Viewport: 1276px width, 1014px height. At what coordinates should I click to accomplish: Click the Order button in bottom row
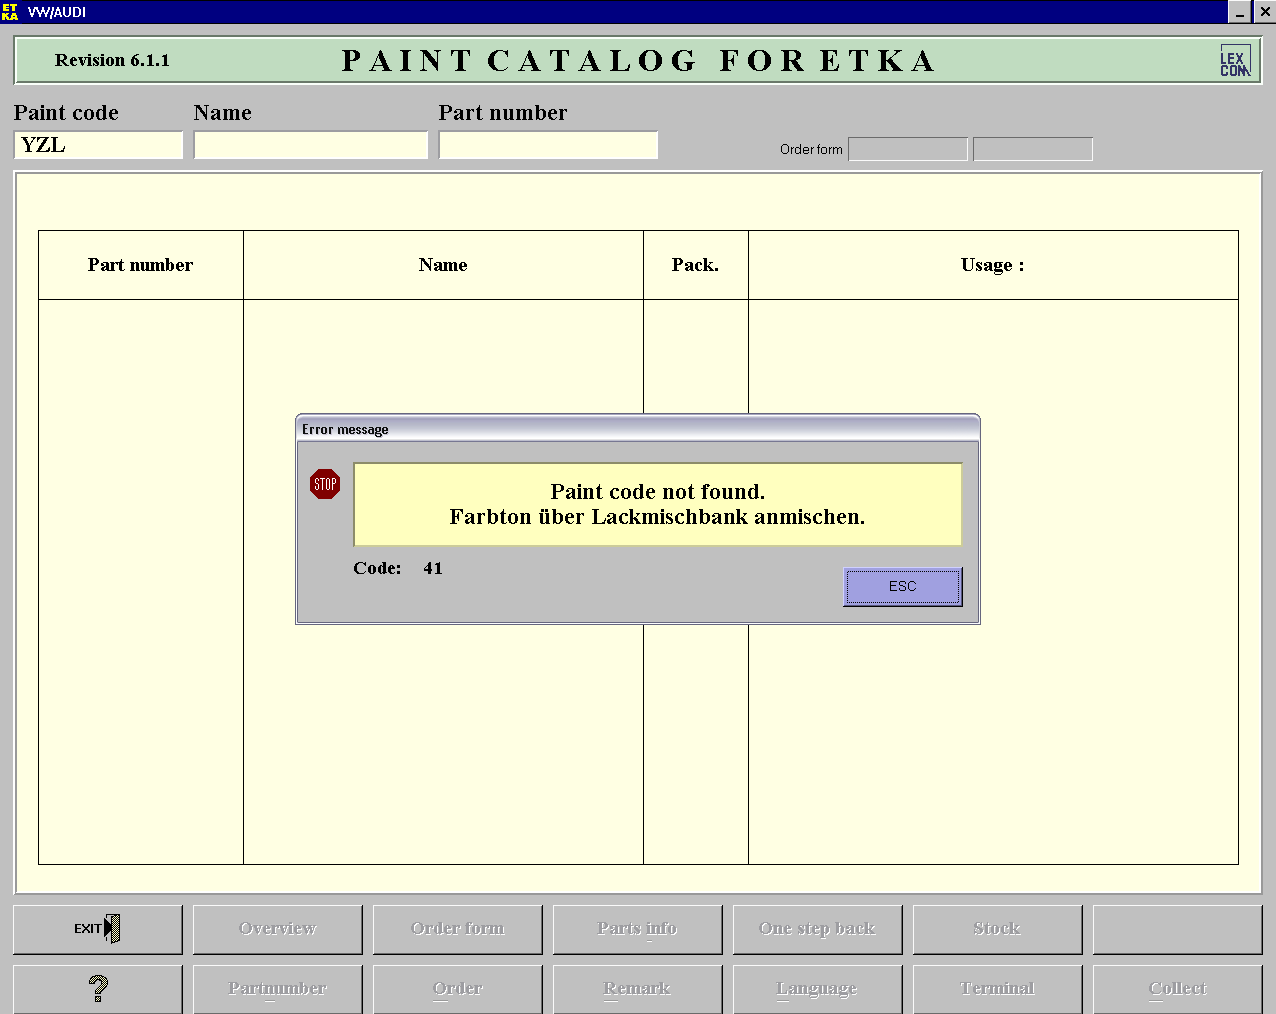[458, 989]
